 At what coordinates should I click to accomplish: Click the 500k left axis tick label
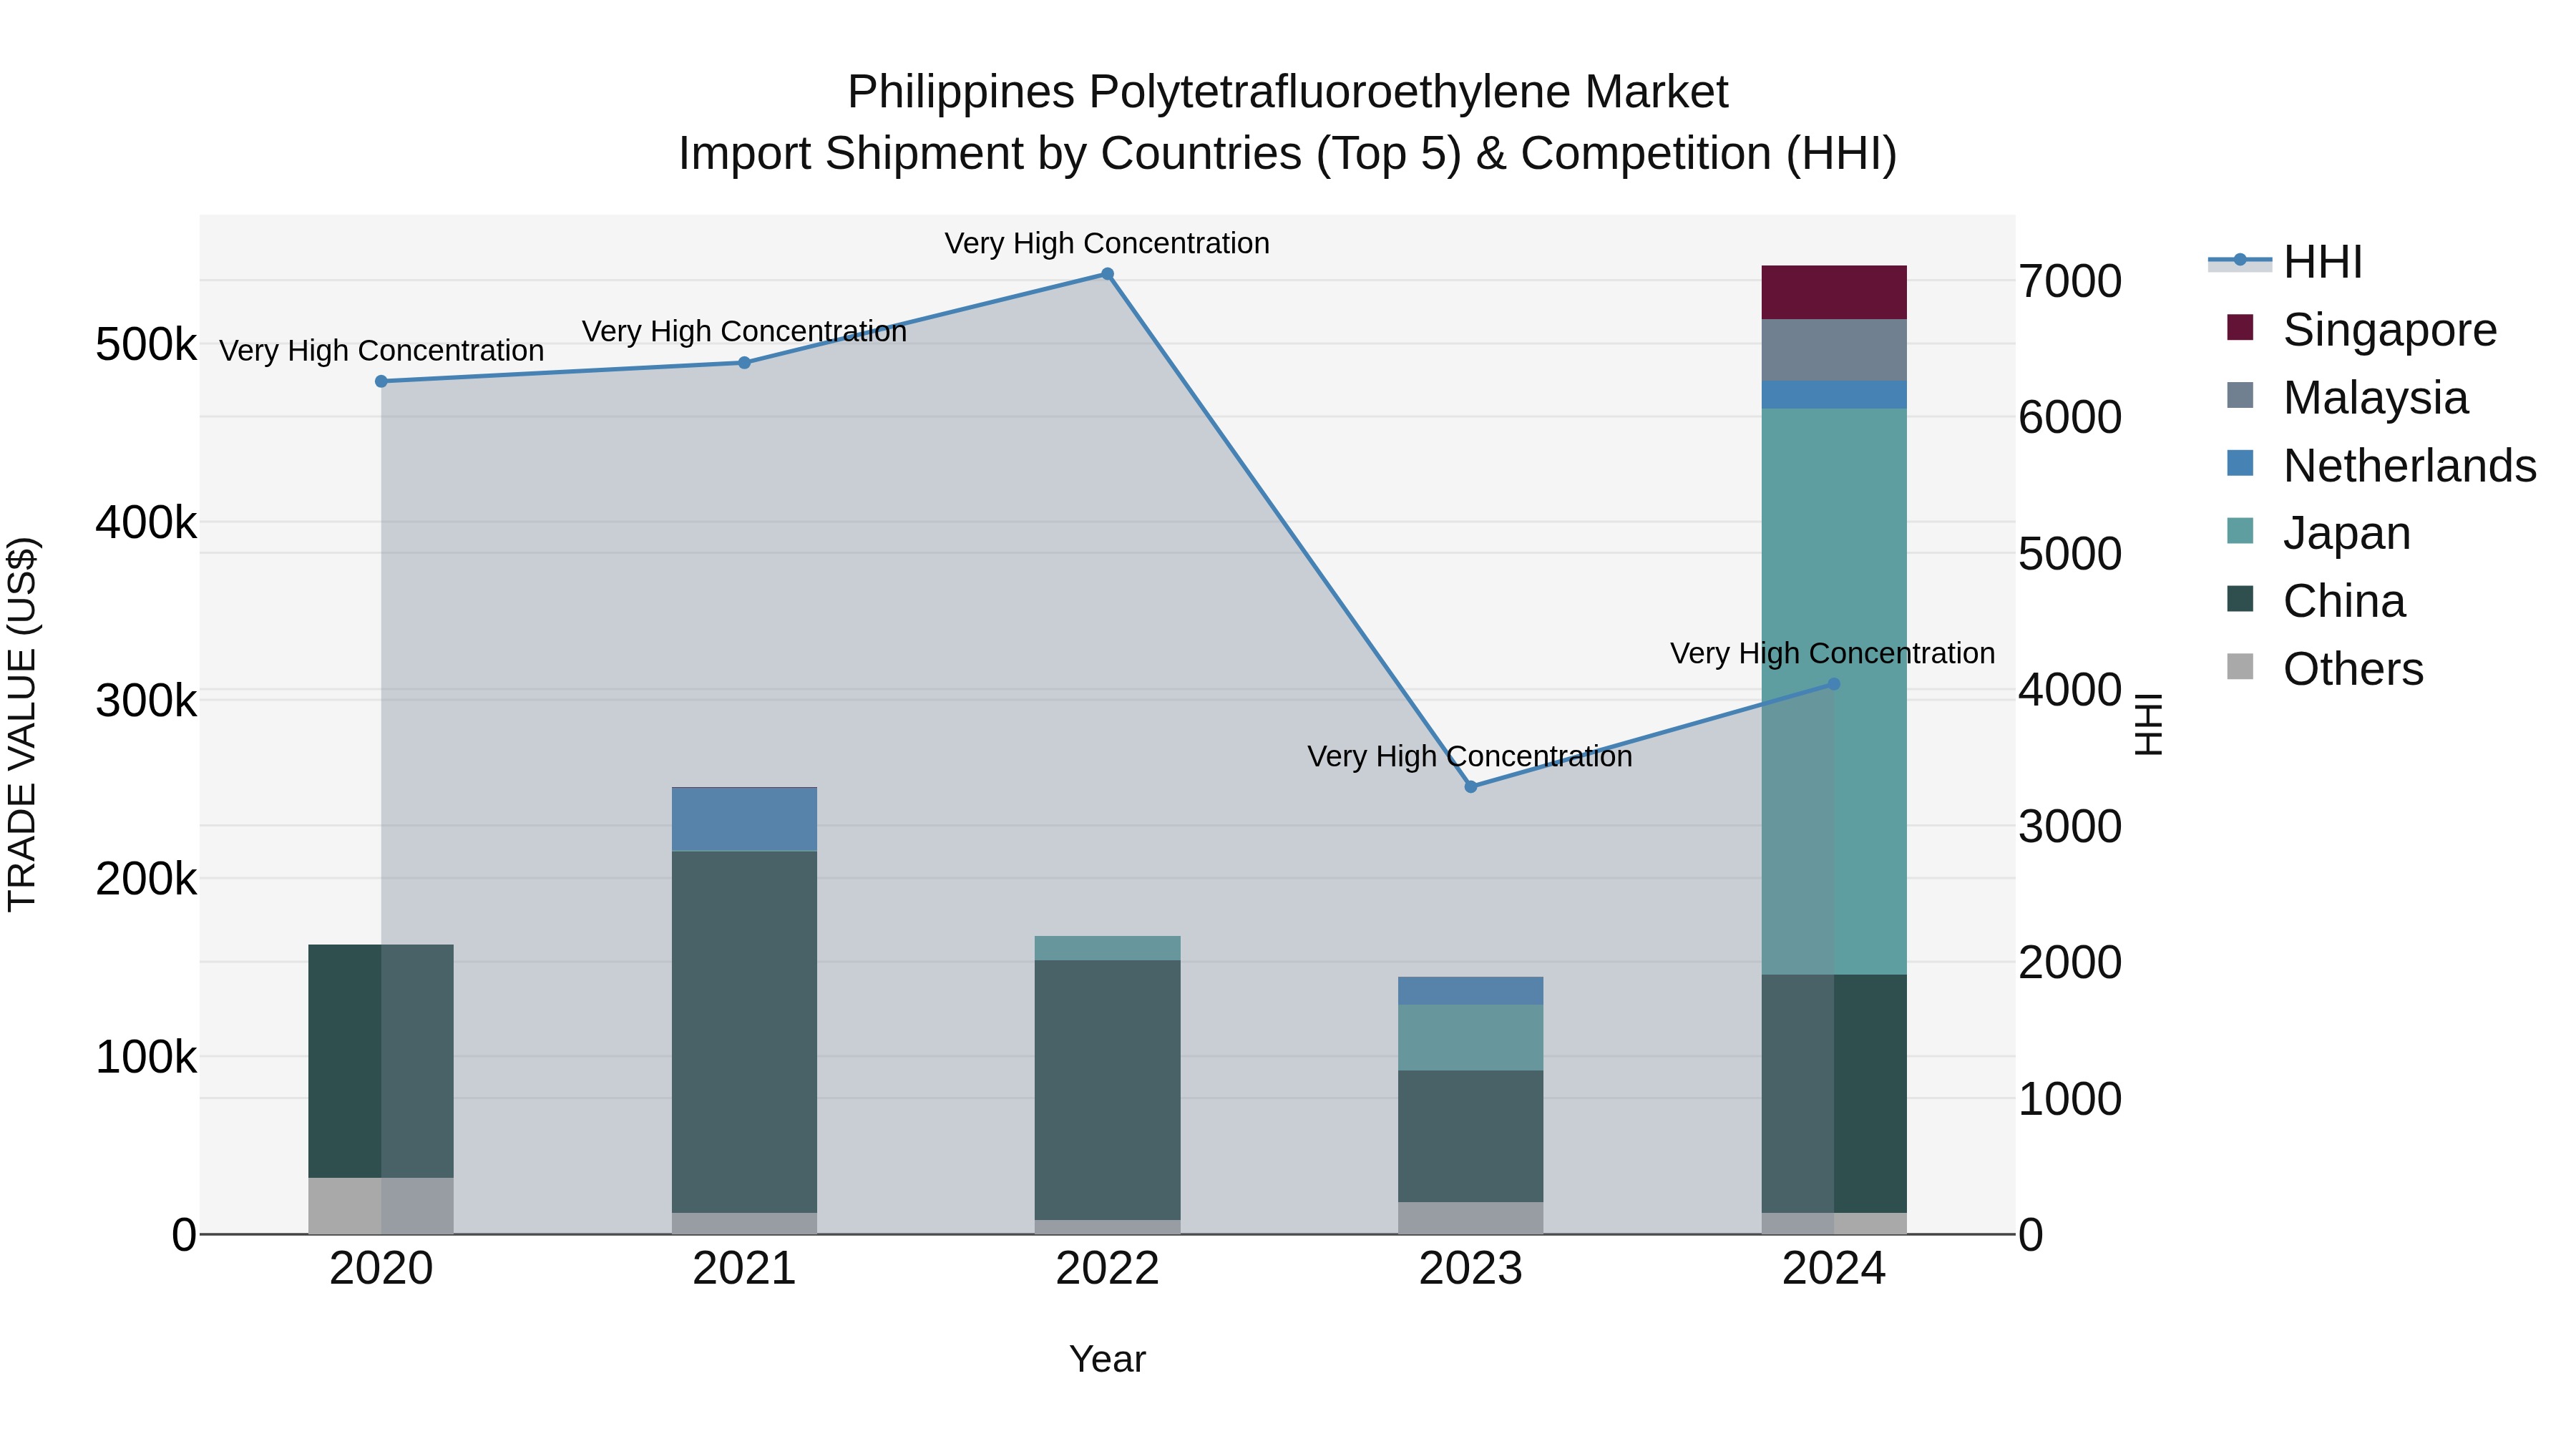[146, 345]
